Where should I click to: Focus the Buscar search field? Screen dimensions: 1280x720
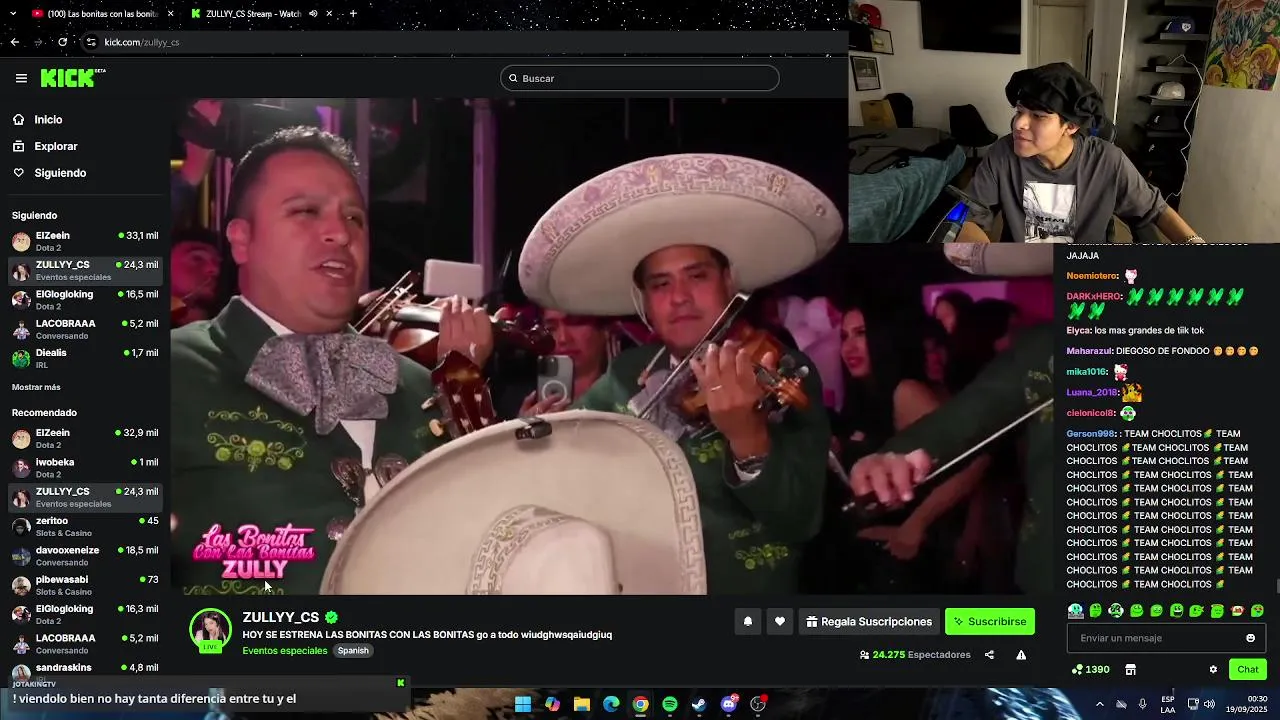[640, 78]
